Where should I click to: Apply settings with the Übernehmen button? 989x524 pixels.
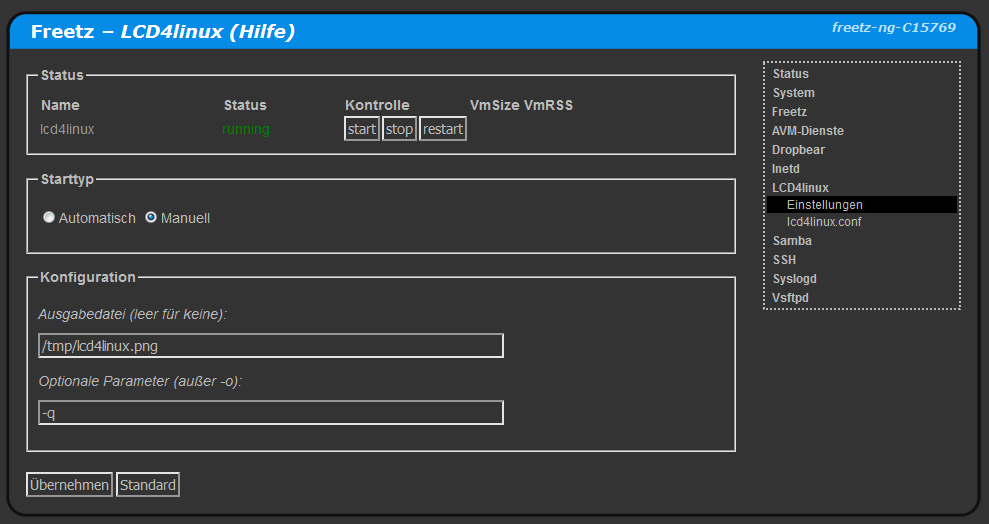pos(70,485)
